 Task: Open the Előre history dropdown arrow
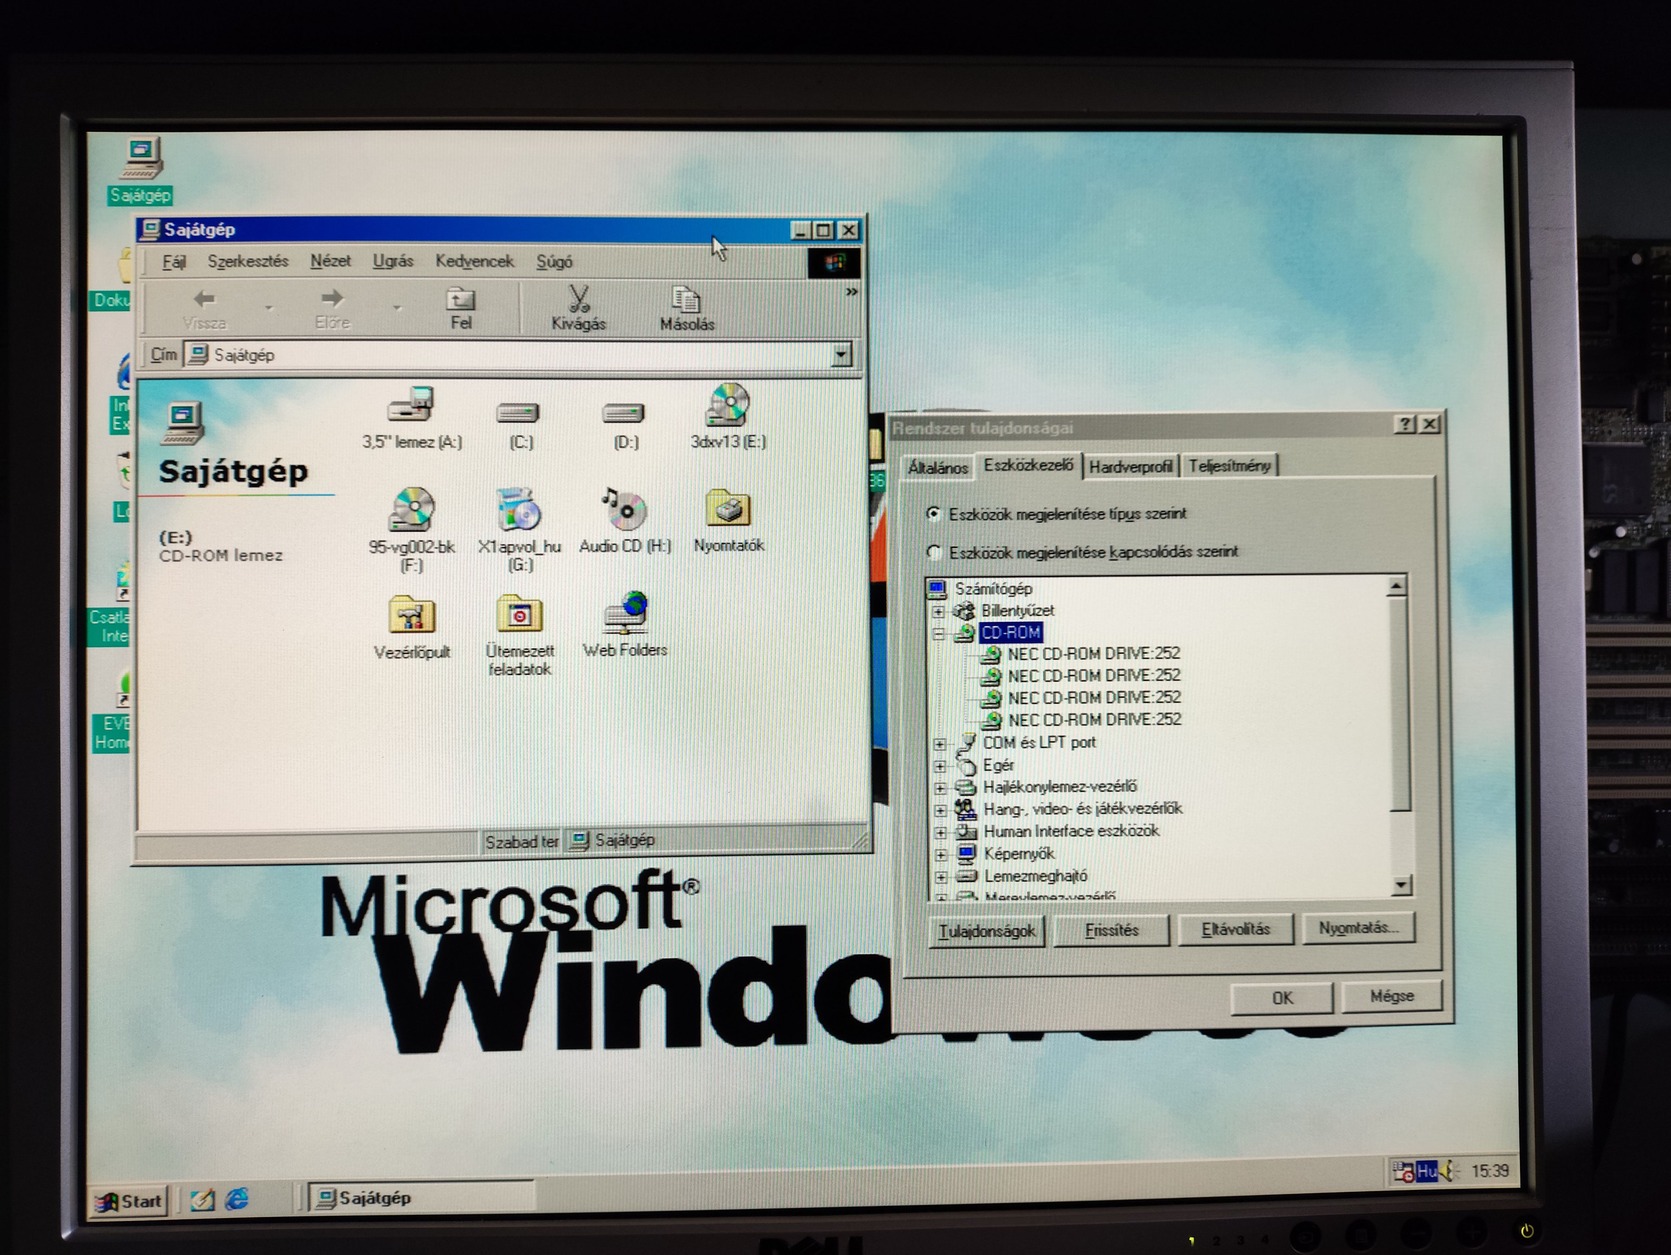(397, 309)
